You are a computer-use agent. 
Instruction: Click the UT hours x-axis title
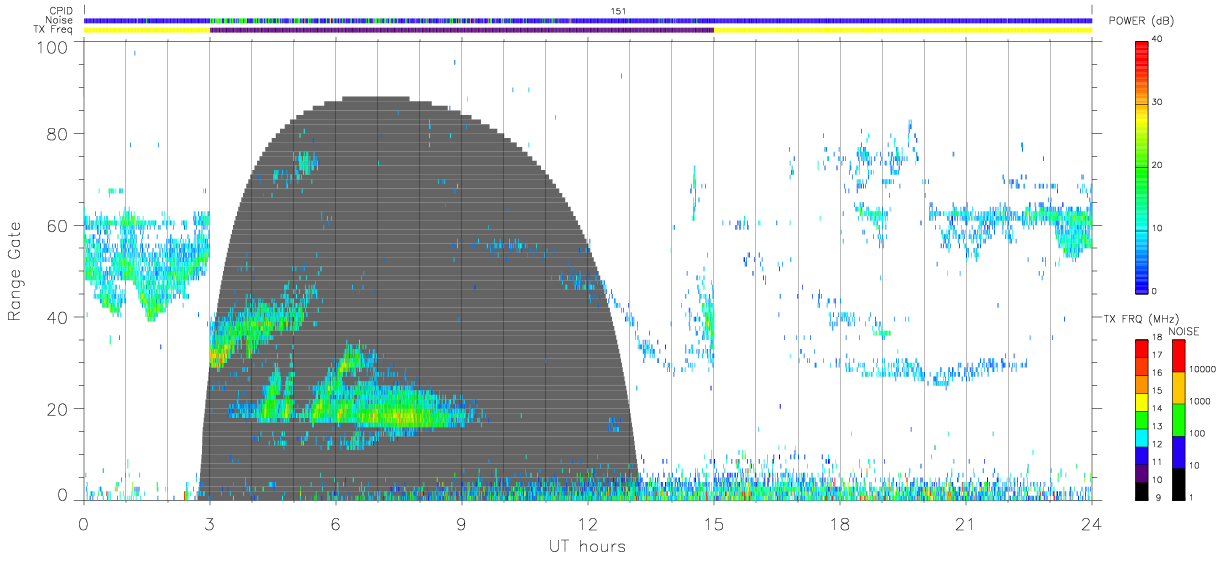point(586,547)
